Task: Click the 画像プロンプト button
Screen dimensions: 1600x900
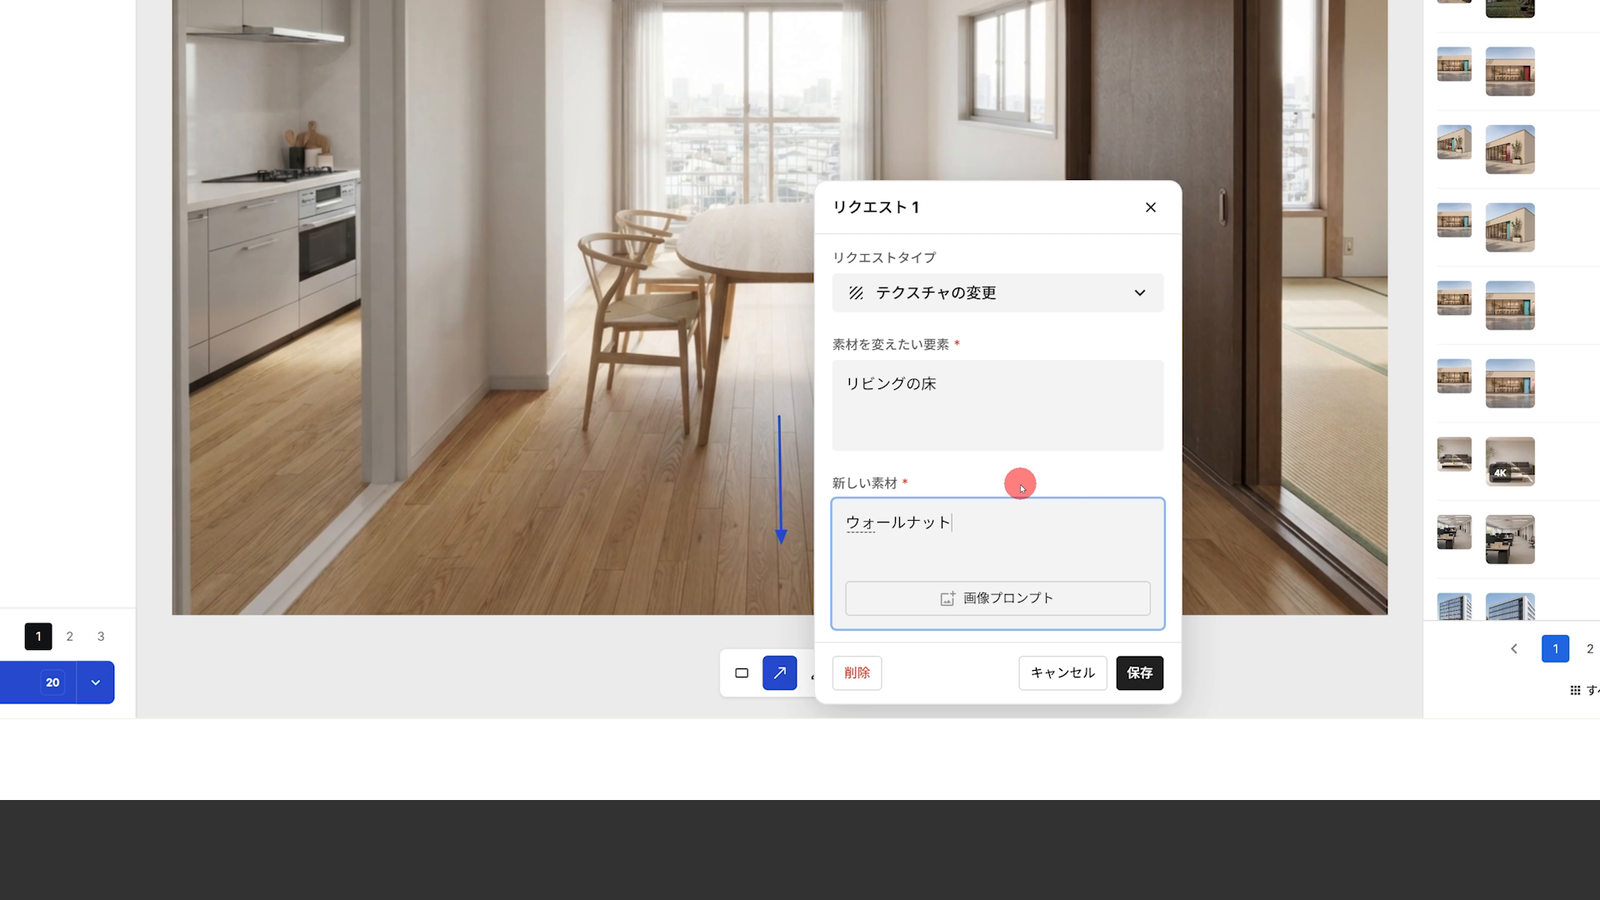Action: (998, 598)
